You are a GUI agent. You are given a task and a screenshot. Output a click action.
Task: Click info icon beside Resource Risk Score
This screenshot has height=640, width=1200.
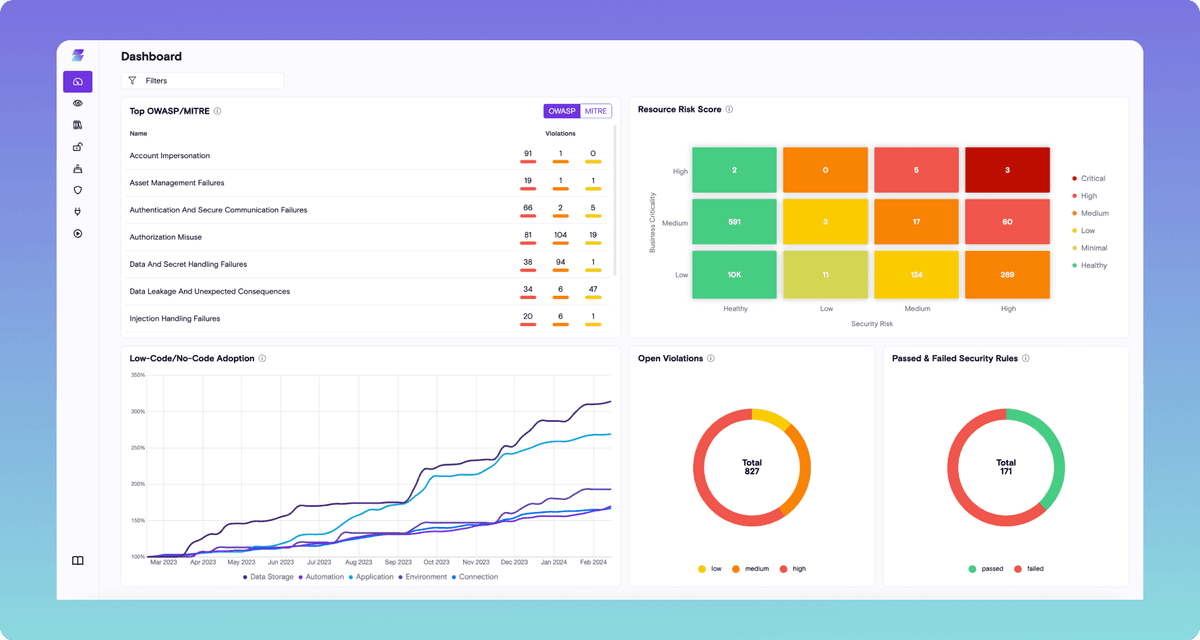coord(729,110)
